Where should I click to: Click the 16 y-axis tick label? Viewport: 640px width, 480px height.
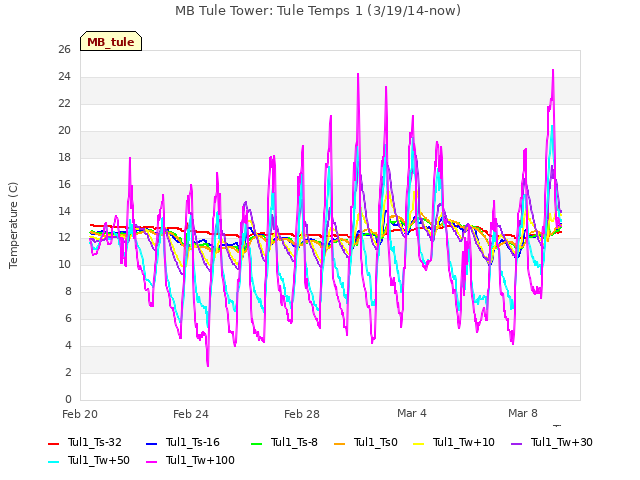click(64, 184)
